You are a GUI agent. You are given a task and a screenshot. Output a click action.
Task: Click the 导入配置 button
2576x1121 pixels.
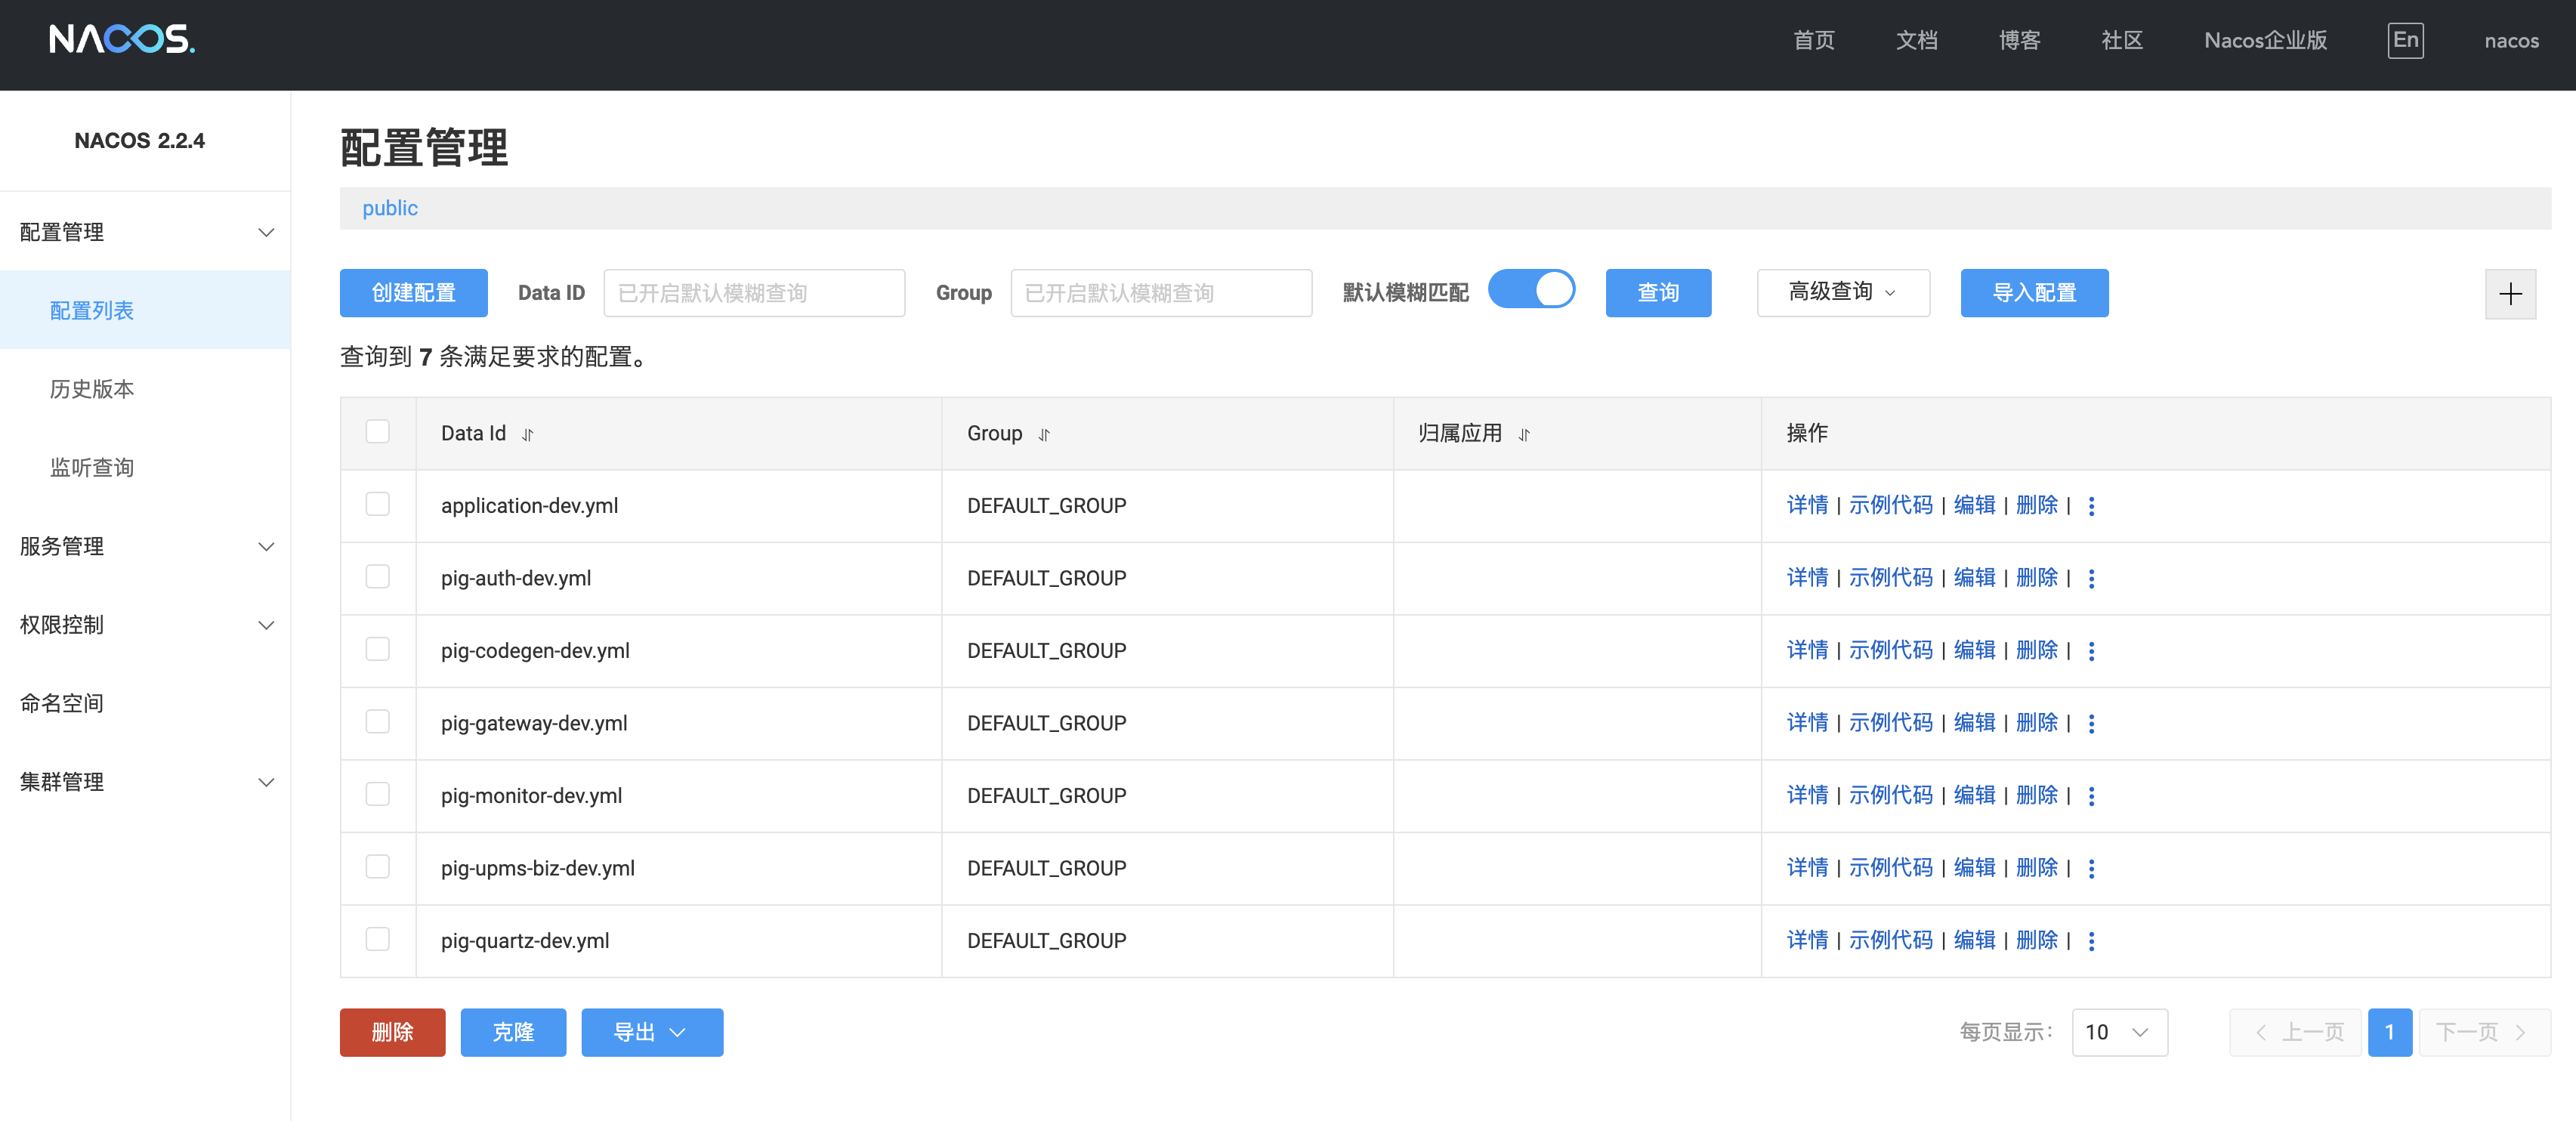point(2034,293)
